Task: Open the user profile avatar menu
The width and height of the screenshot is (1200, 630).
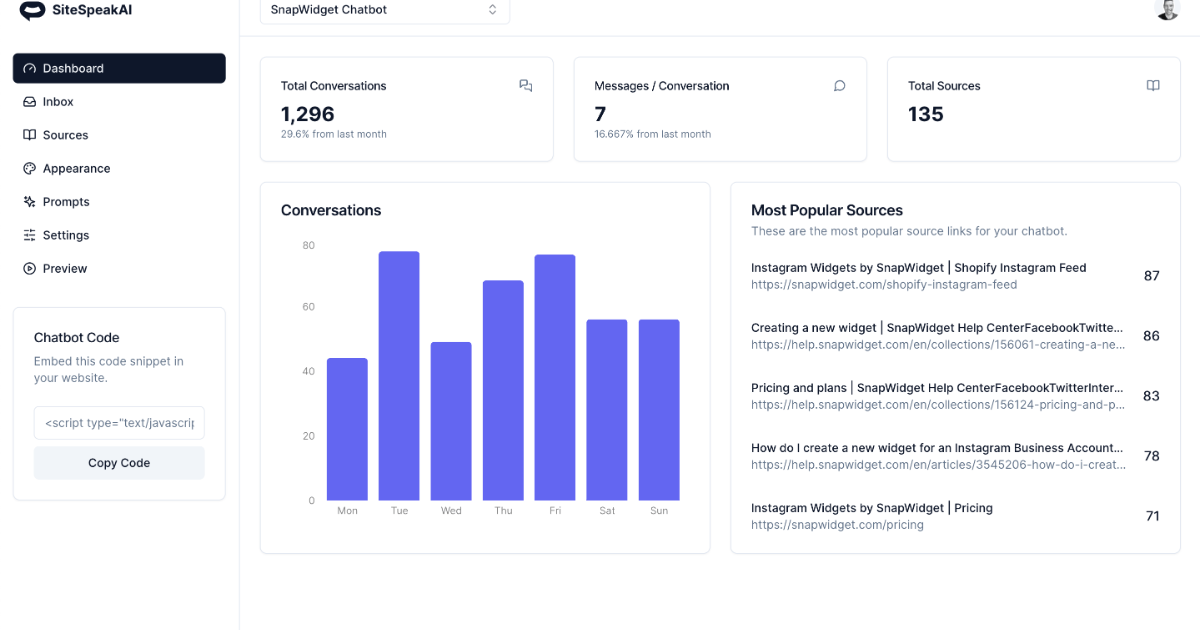Action: (x=1167, y=9)
